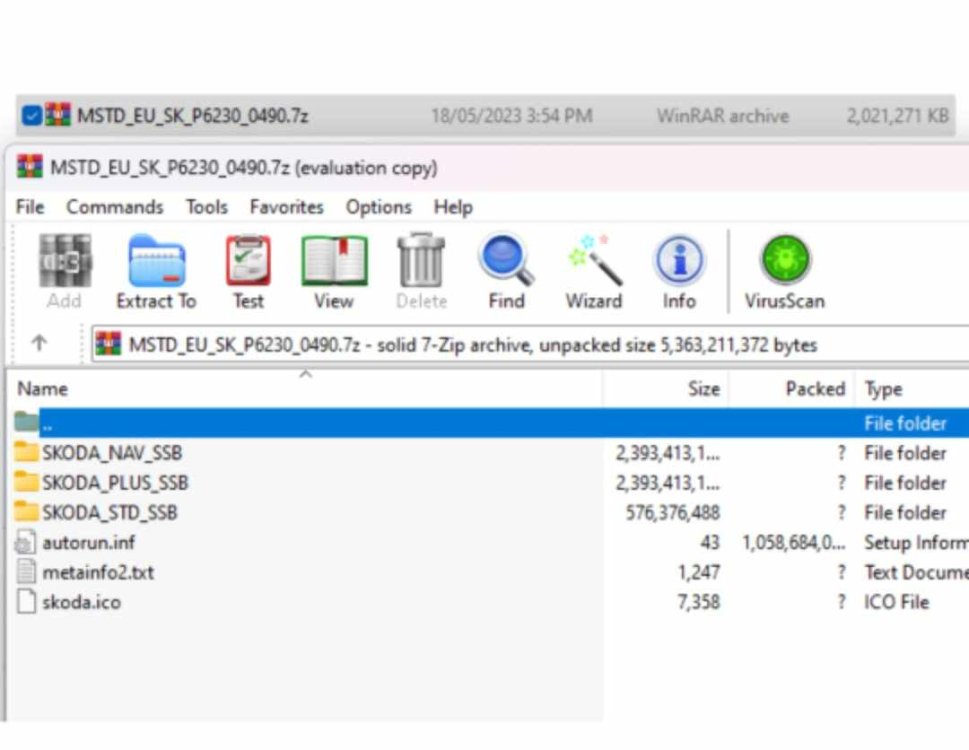Click the archive path address field
Screen dimensions: 969x750
pos(530,344)
